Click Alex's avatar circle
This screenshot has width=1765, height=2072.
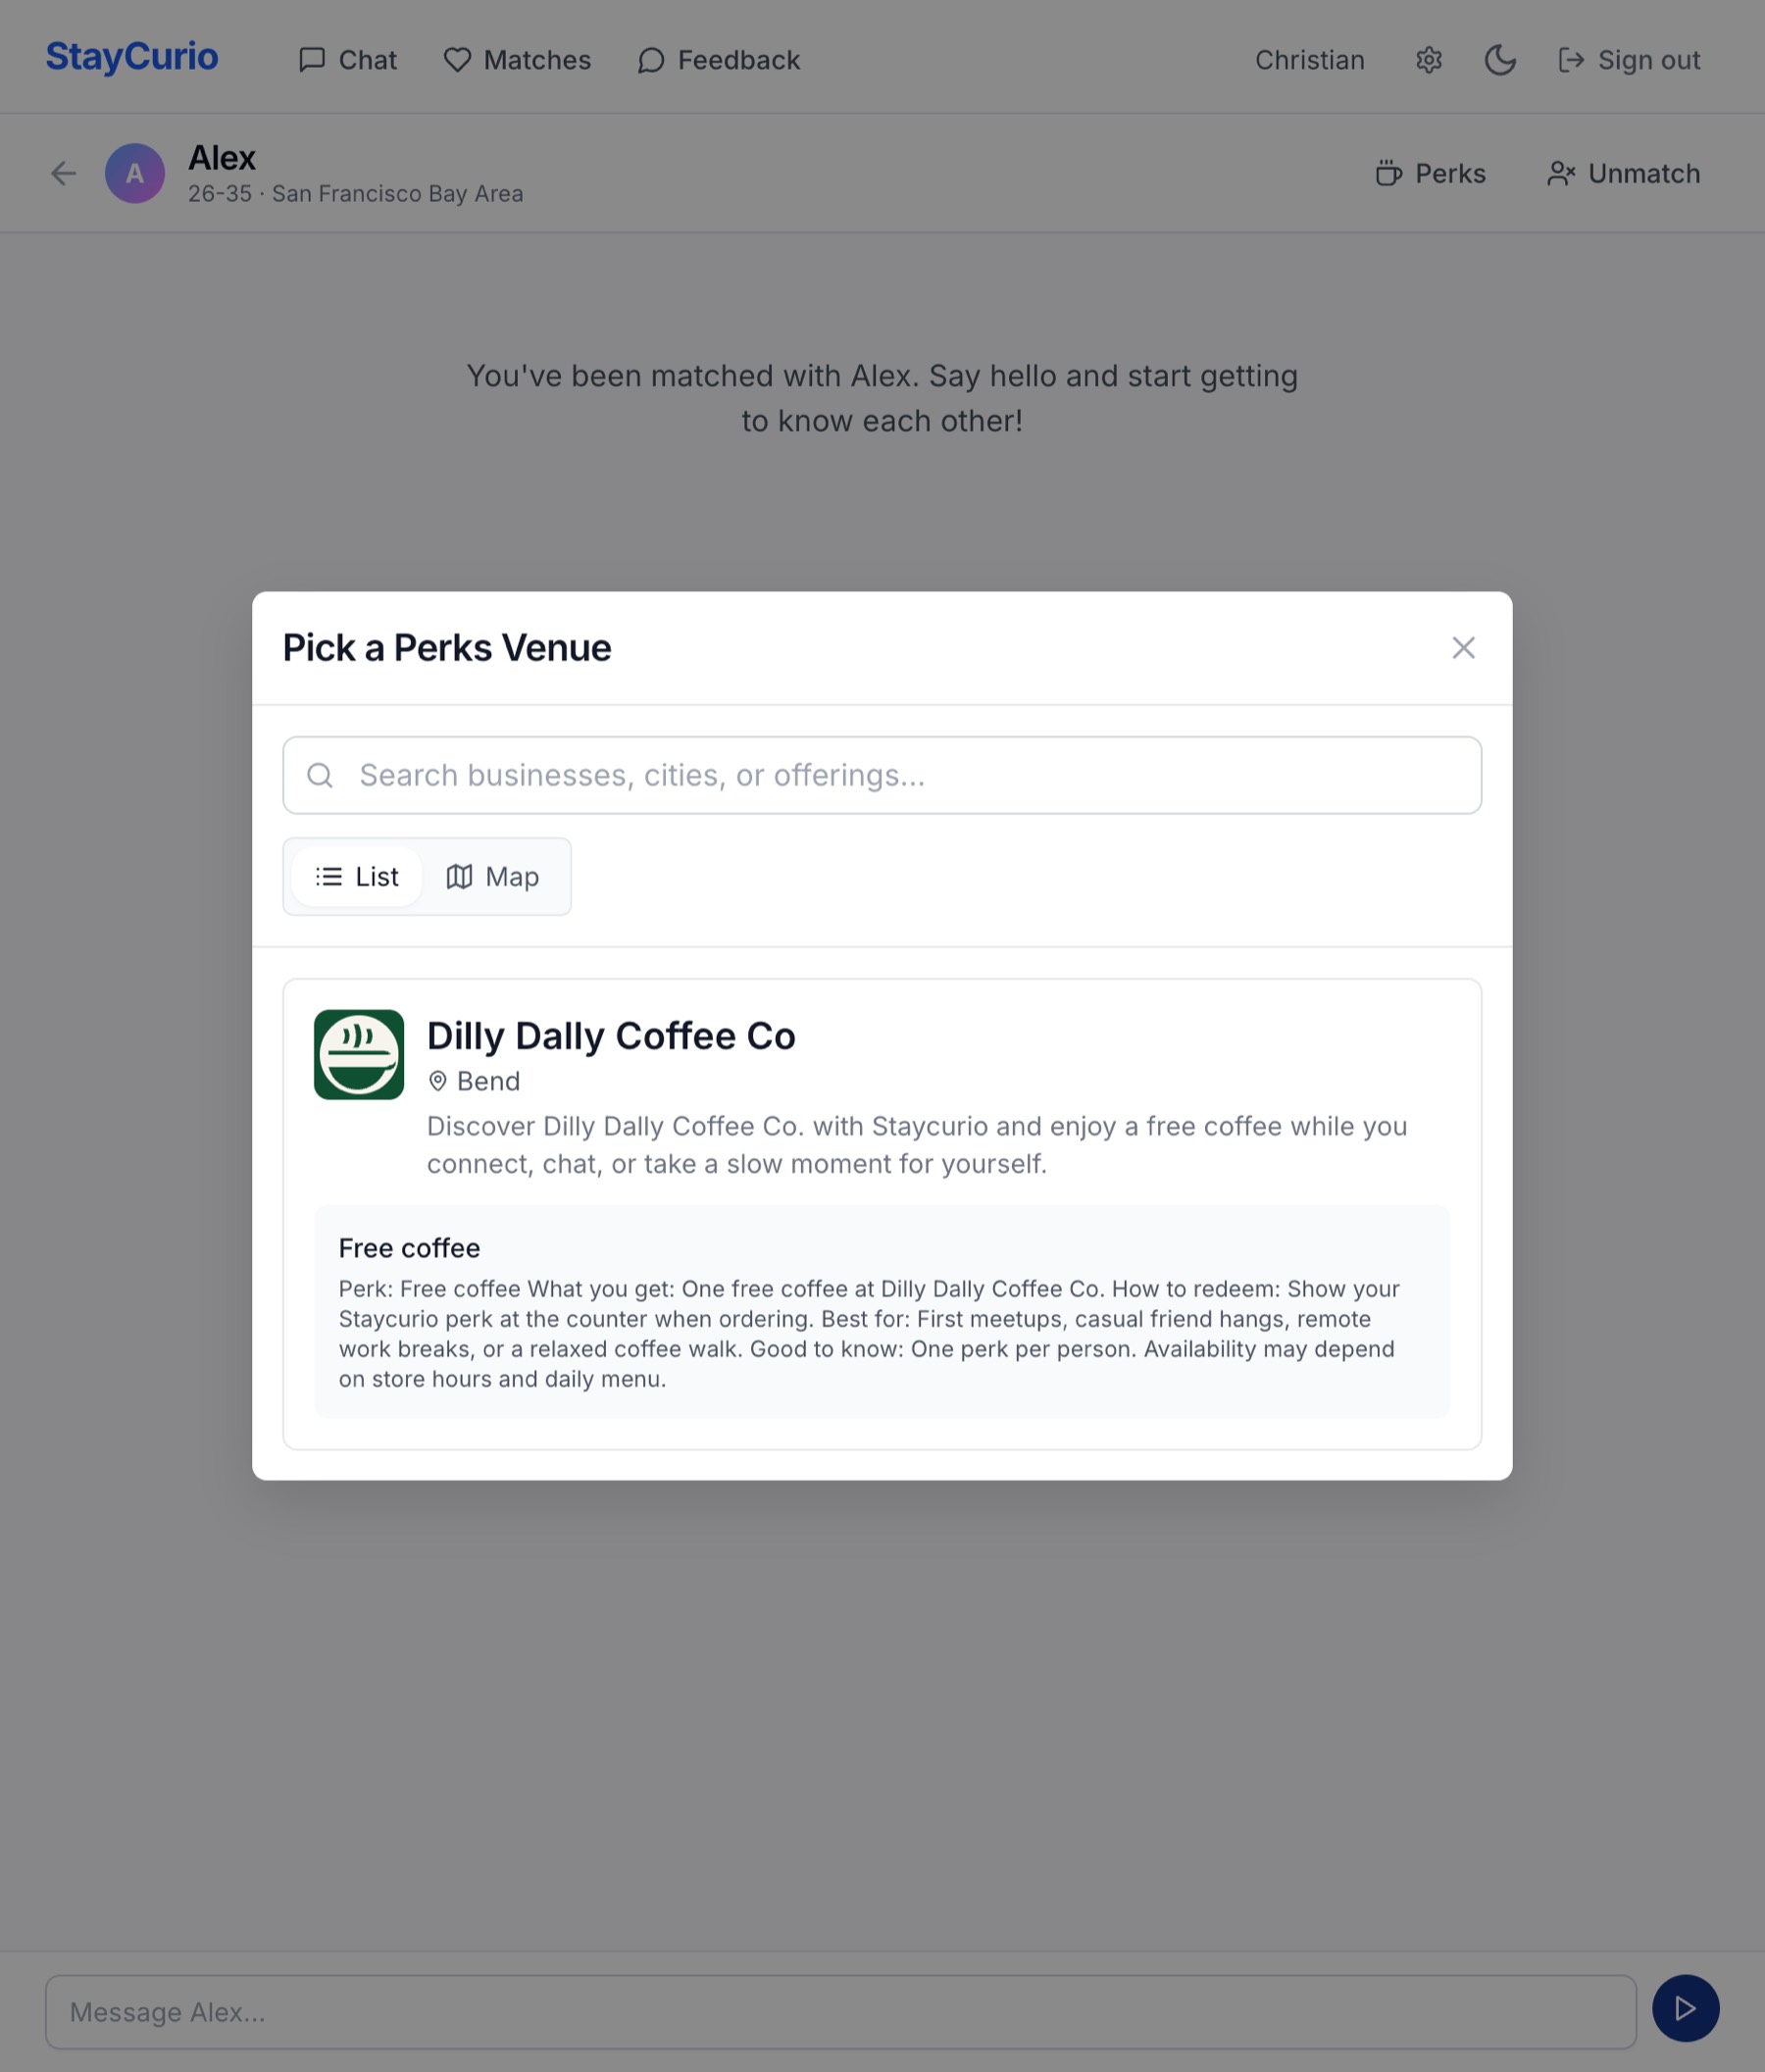tap(135, 173)
